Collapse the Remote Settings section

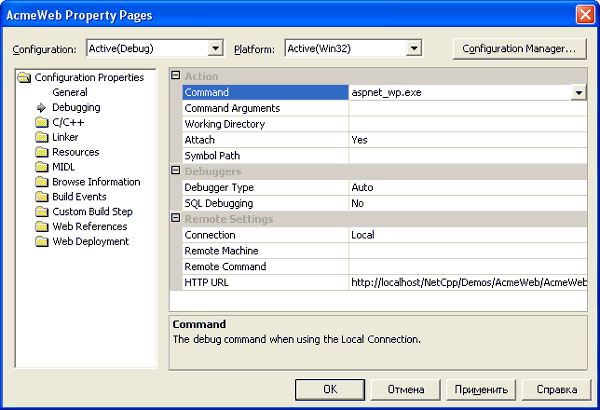click(176, 219)
